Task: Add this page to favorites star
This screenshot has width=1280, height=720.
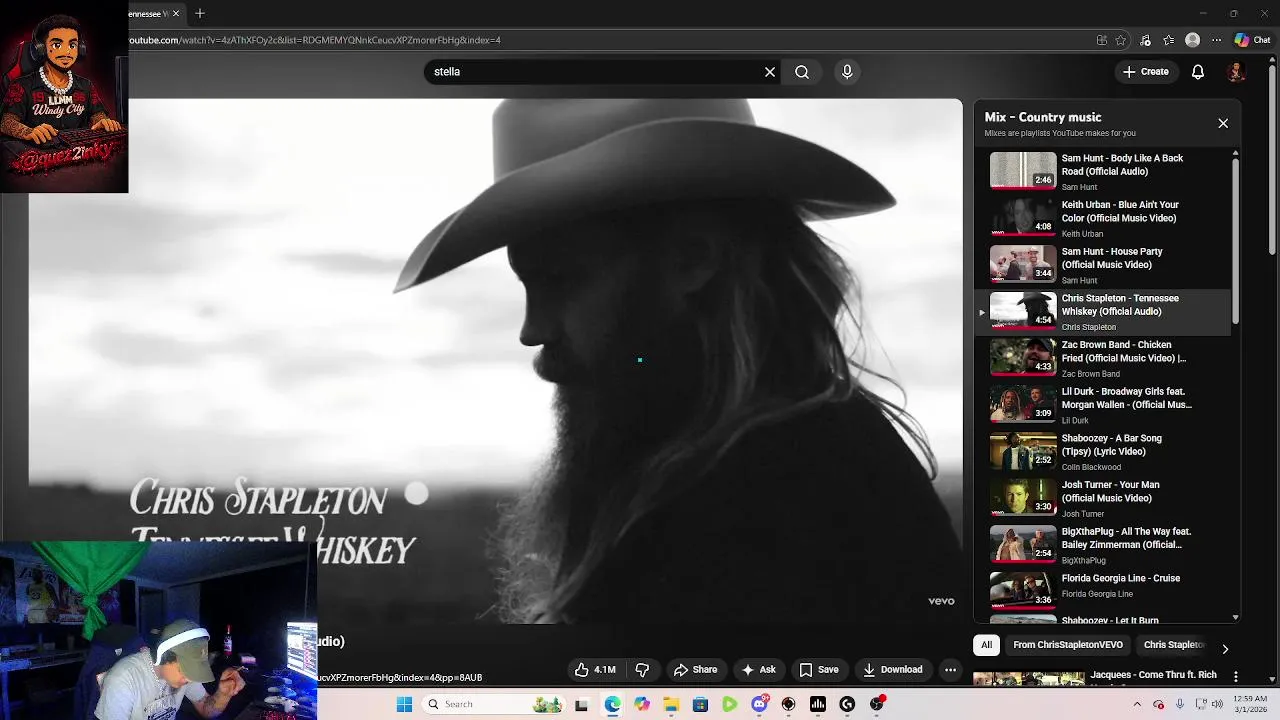Action: point(1121,40)
